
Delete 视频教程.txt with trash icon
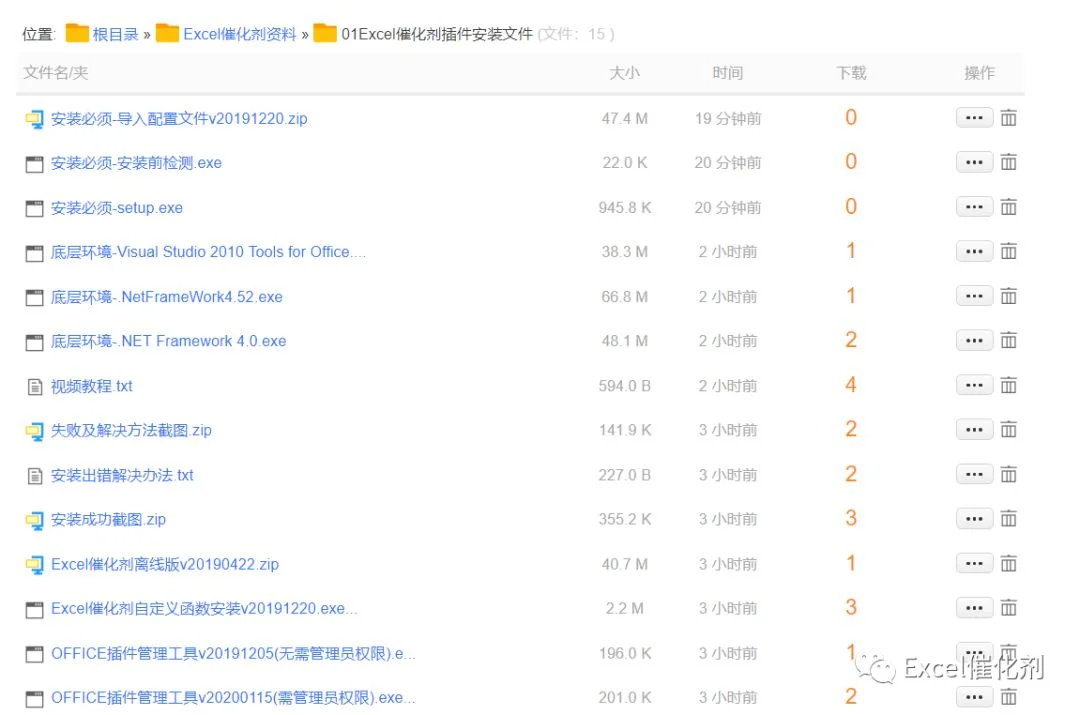[x=1008, y=385]
